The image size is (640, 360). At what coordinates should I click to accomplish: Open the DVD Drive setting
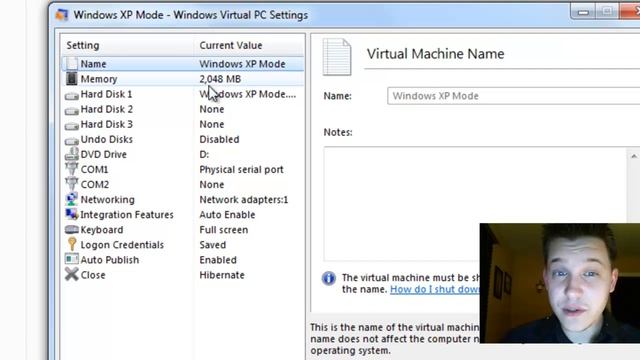pos(104,155)
